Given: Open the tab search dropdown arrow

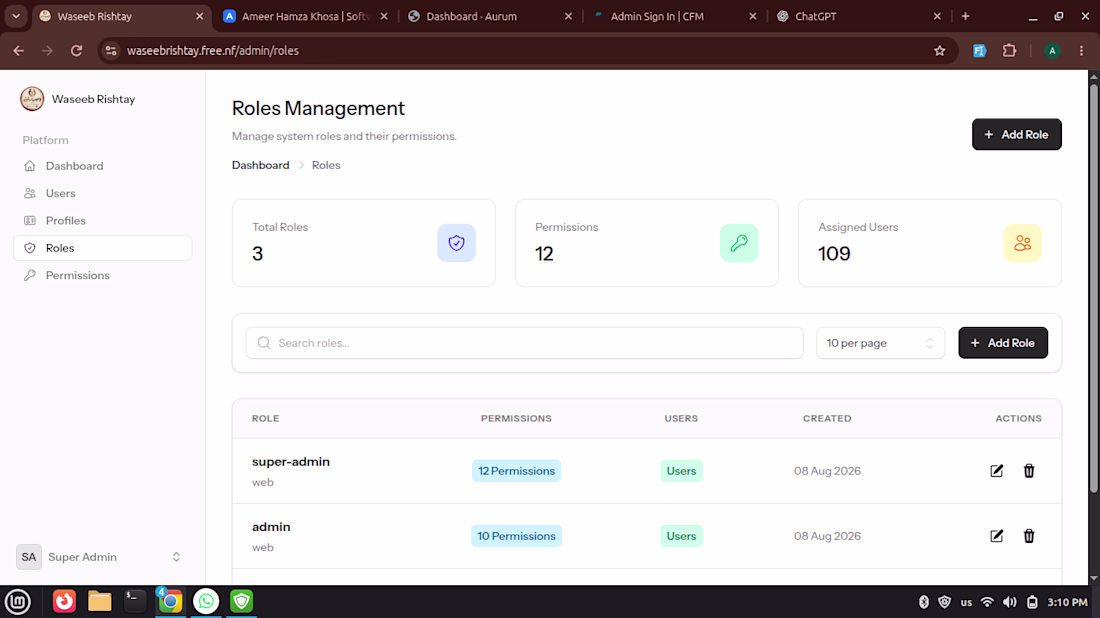Looking at the screenshot, I should (x=15, y=16).
